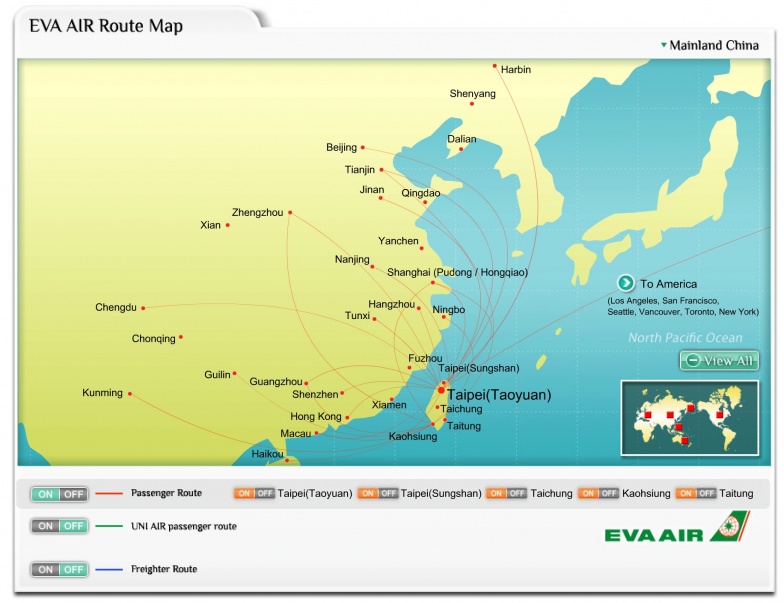This screenshot has width=784, height=603.
Task: Click the Dalian city dot
Action: pyautogui.click(x=461, y=148)
